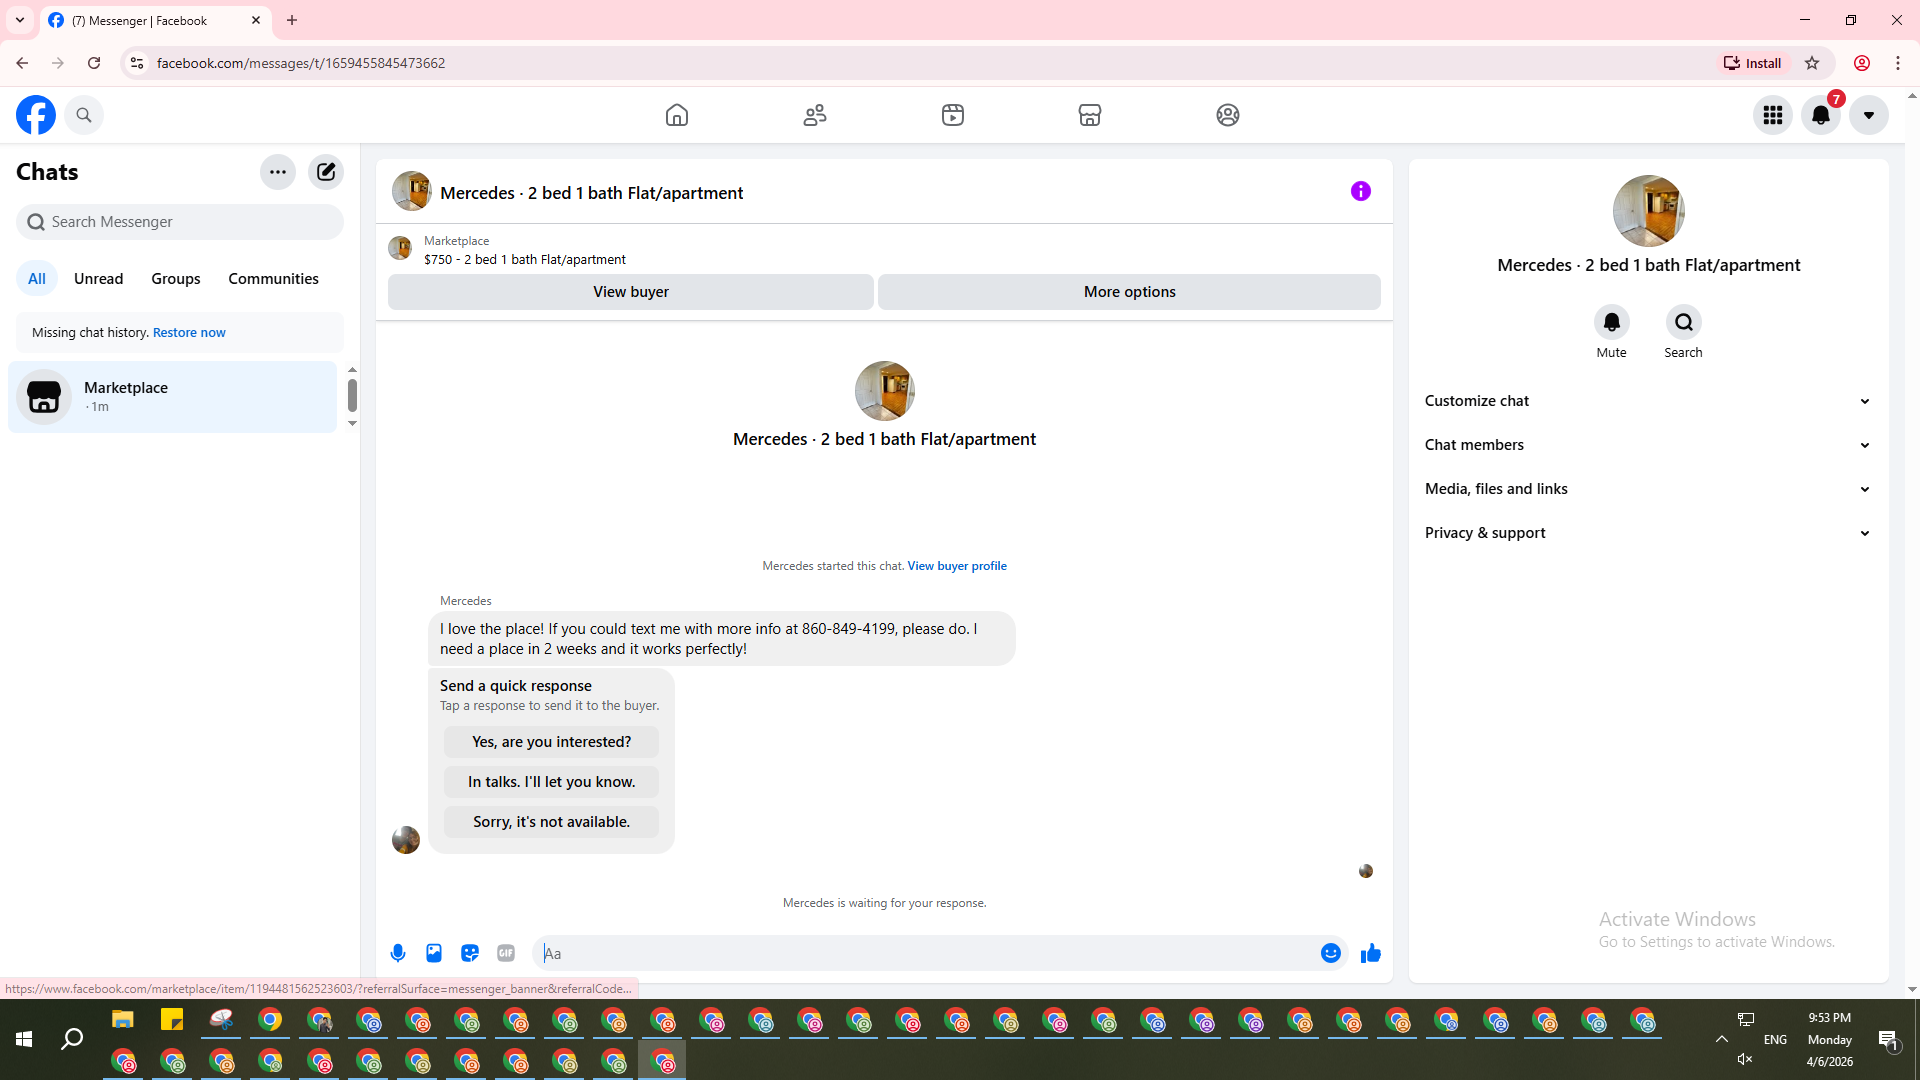The width and height of the screenshot is (1920, 1080).
Task: Send quick response 'Yes, are you interested?'
Action: [551, 742]
